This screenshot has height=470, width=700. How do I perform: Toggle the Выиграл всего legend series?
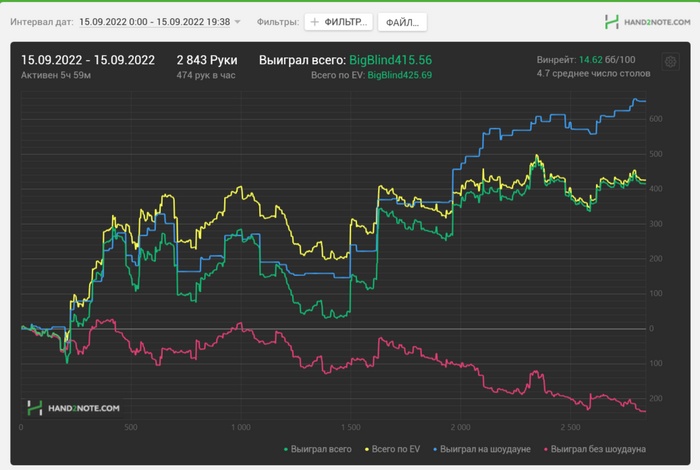click(317, 449)
